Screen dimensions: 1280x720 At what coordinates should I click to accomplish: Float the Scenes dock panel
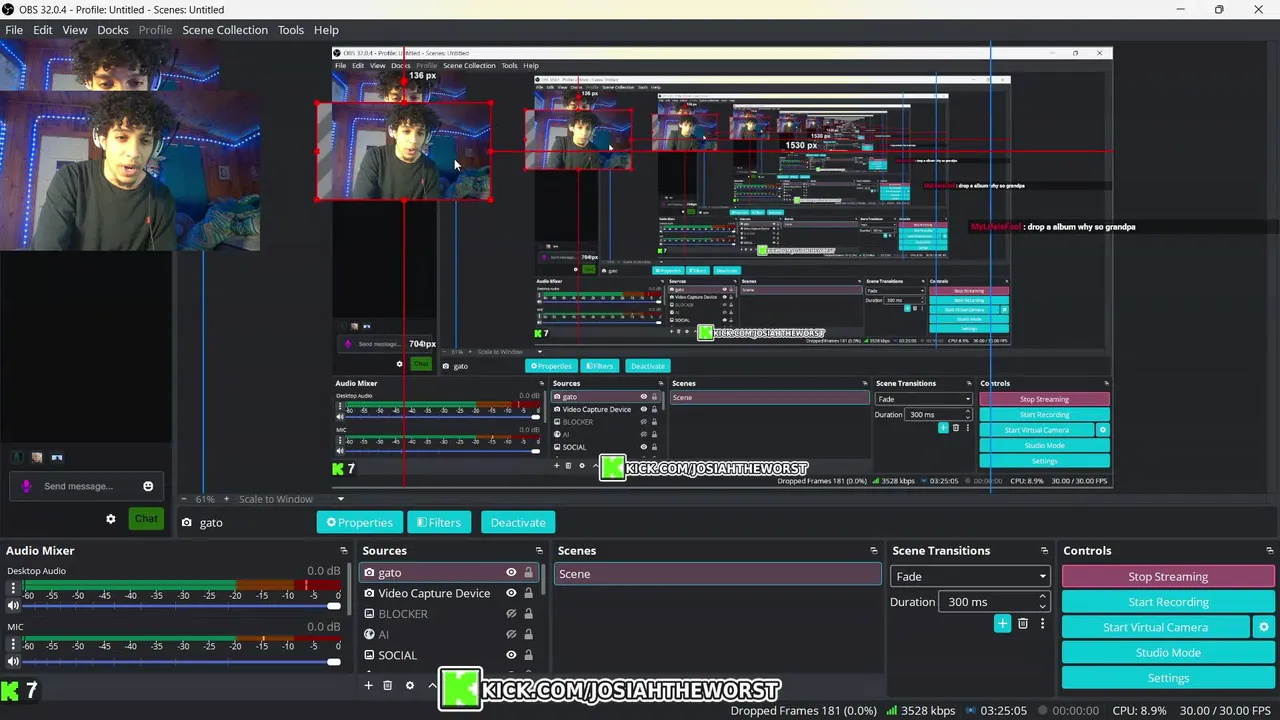click(875, 551)
